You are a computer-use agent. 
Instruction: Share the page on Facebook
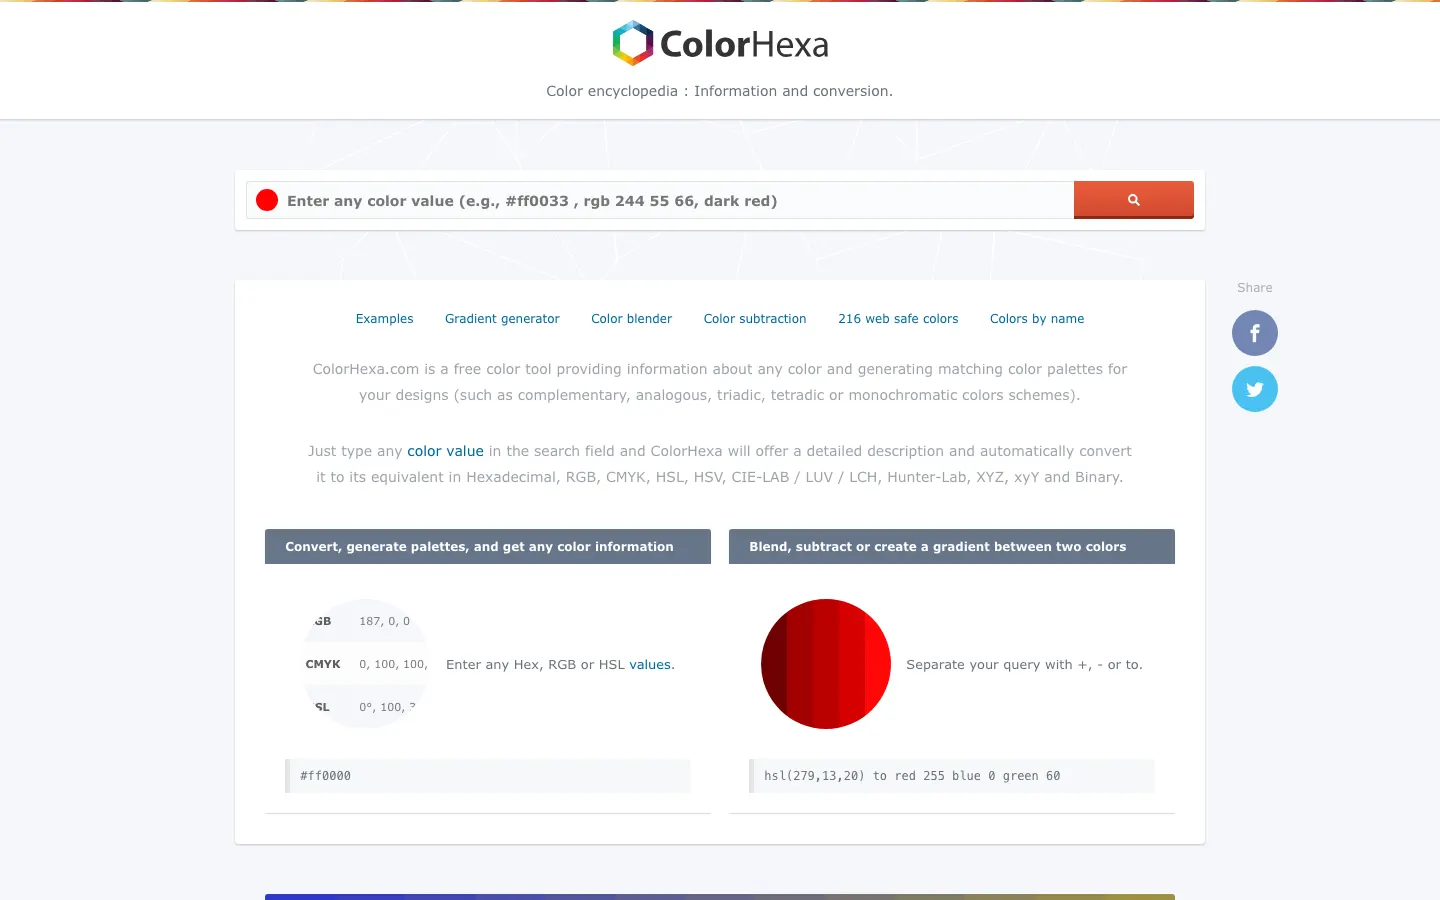1254,333
